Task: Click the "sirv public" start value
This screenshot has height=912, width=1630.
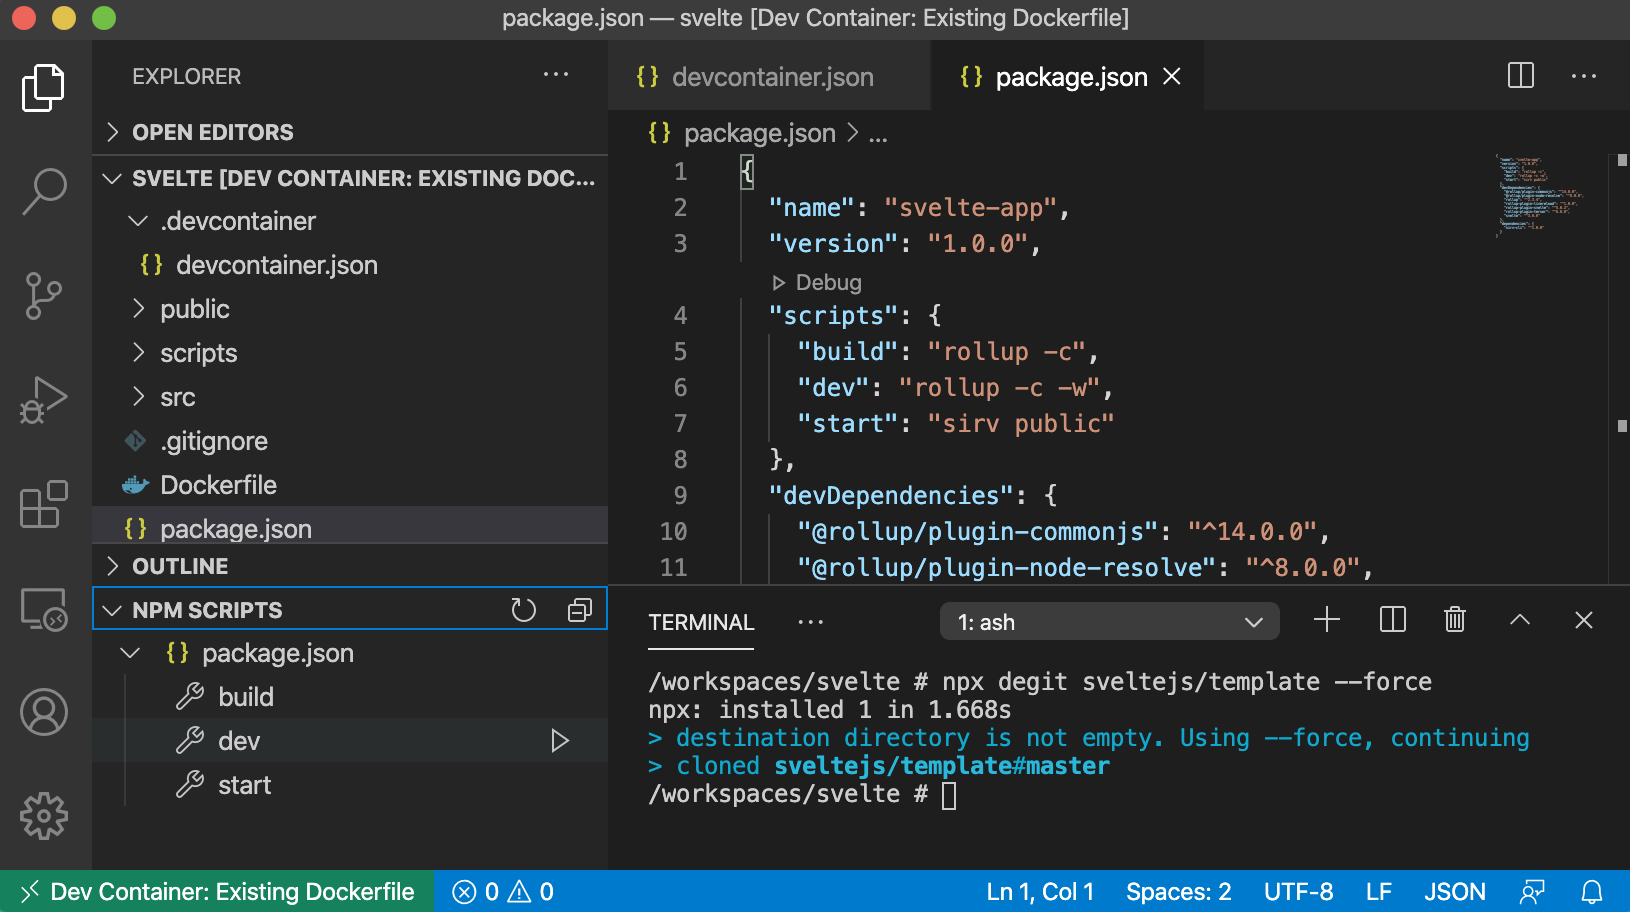Action: pos(1020,423)
